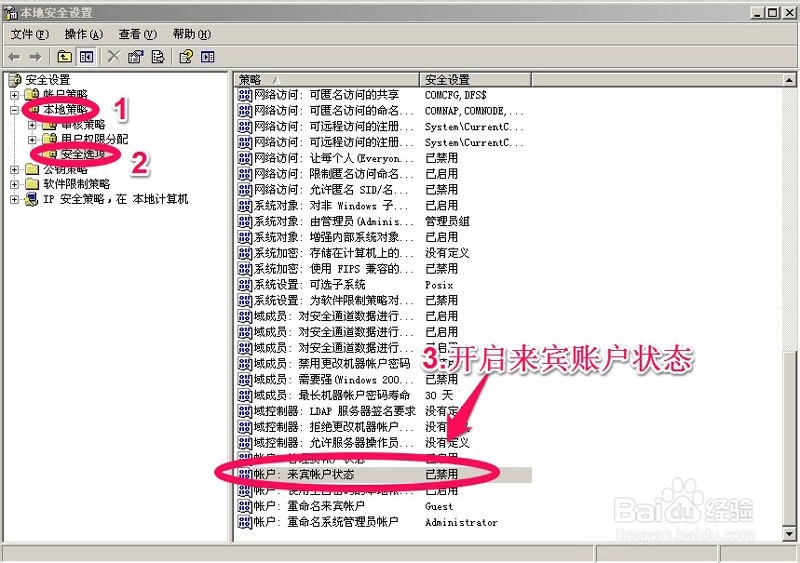Screen dimensions: 800x563
Task: Click the Delete X toolbar icon
Action: click(114, 56)
